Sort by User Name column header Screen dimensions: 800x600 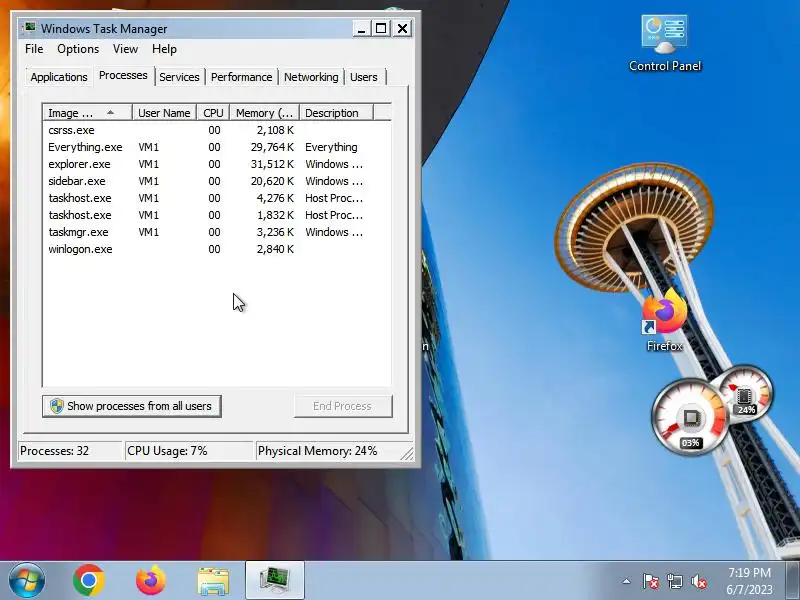[x=164, y=113]
